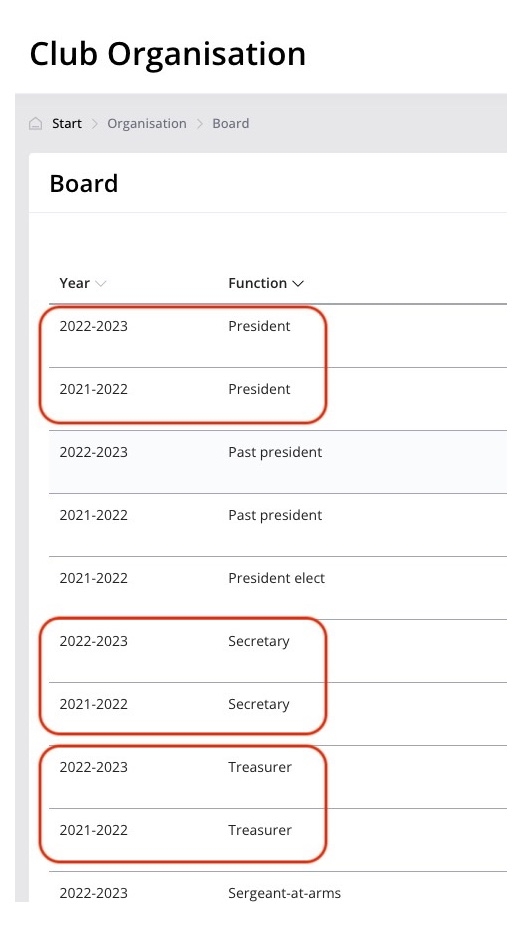Select the 2021-2022 Past president row
This screenshot has width=523, height=930.
(278, 524)
